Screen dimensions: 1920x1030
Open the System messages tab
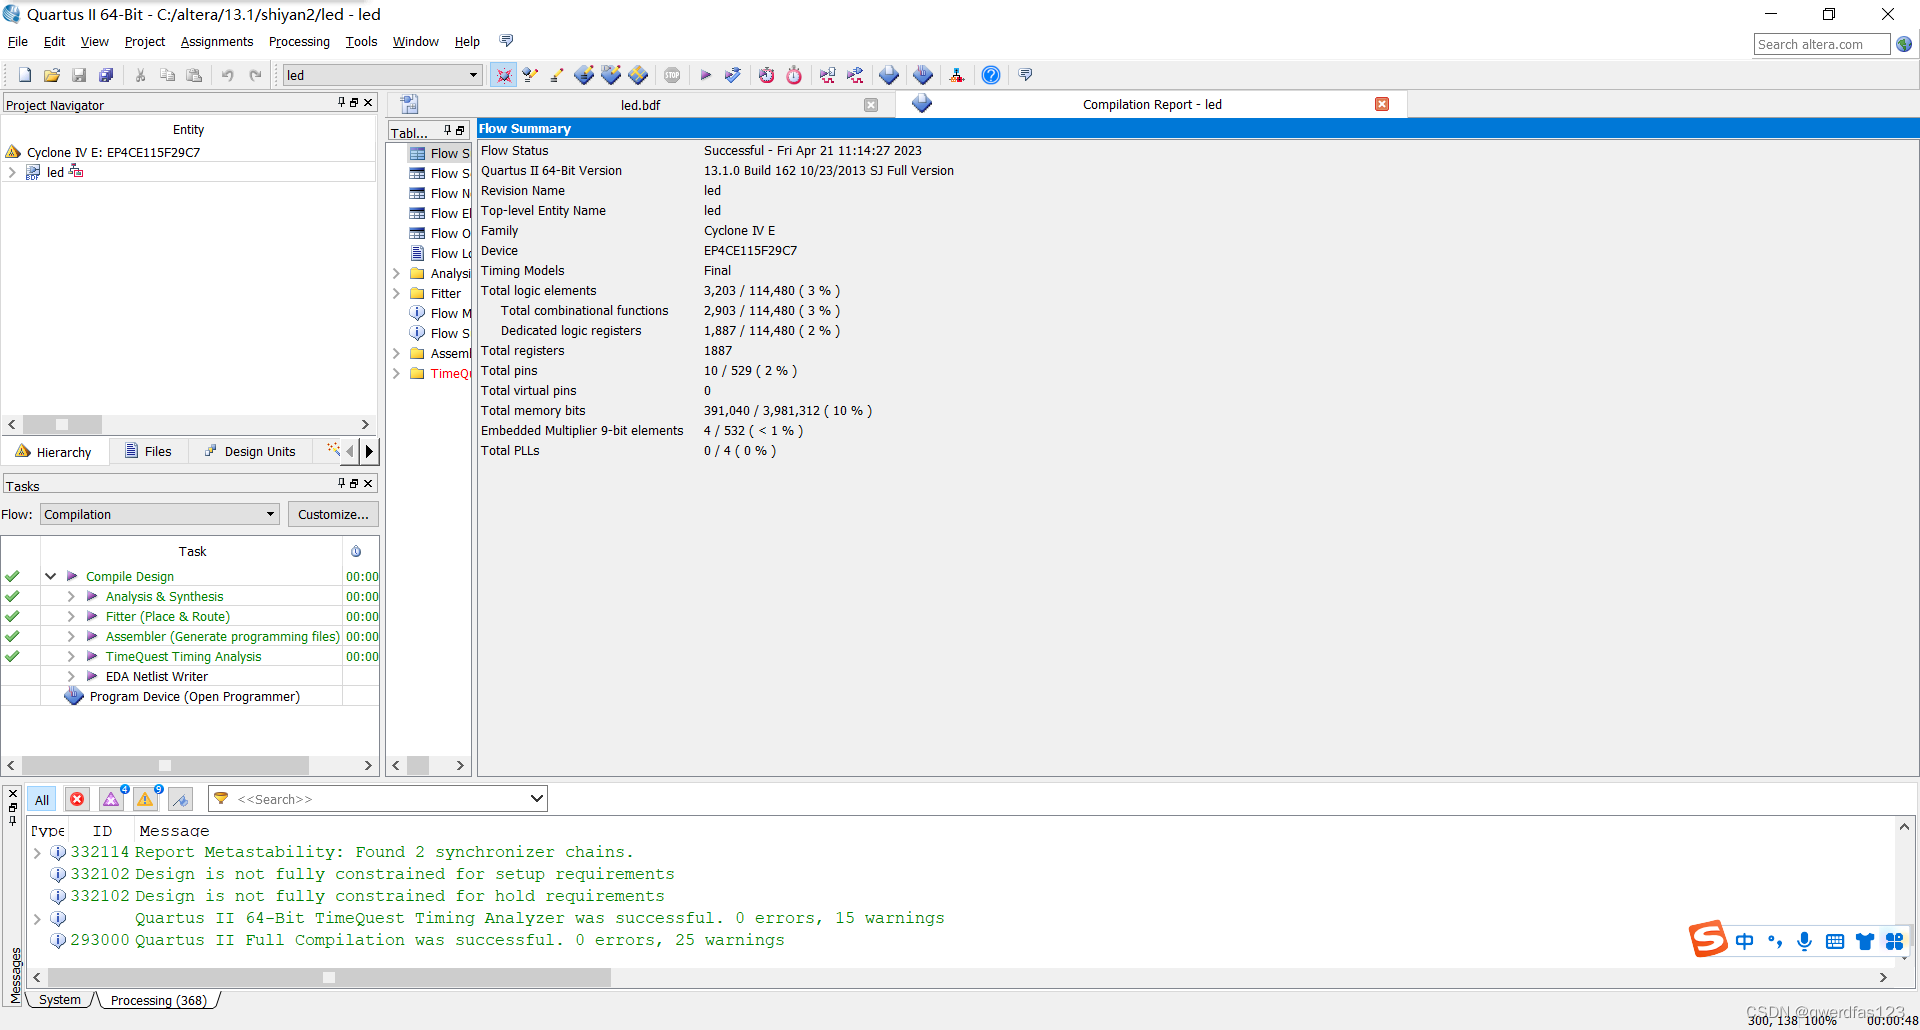(60, 1000)
